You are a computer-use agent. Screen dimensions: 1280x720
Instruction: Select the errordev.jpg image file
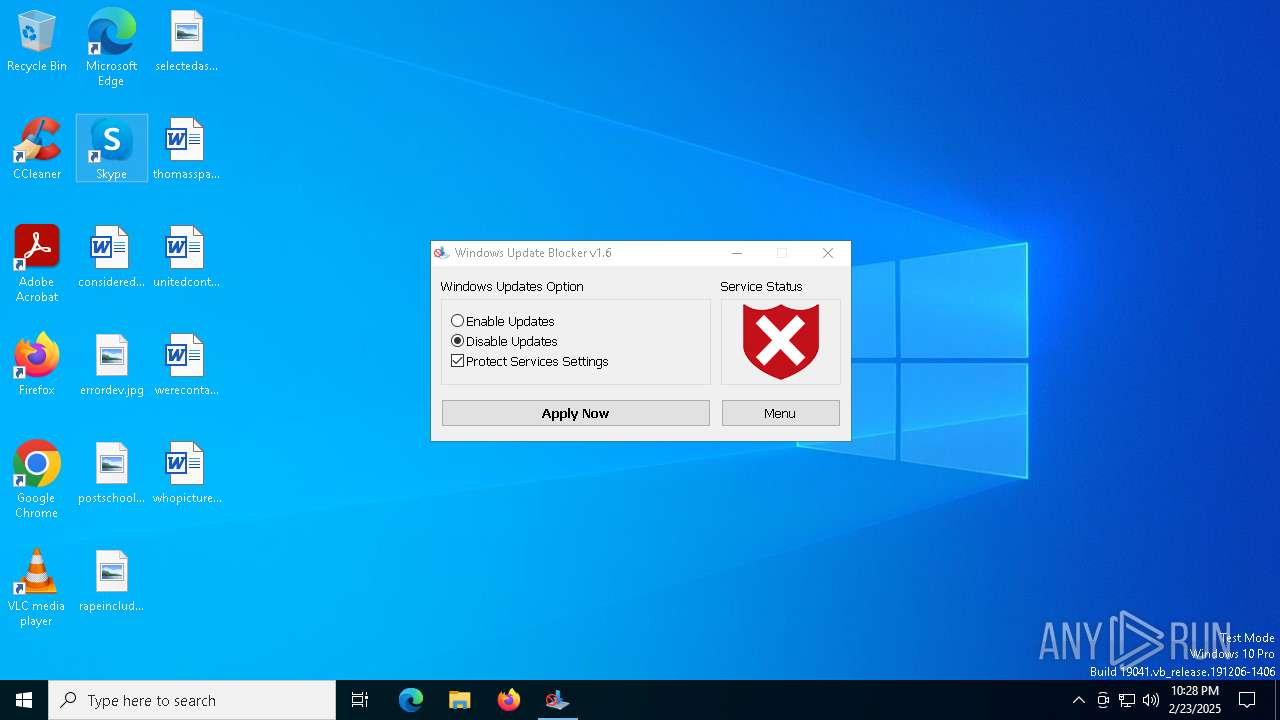(111, 365)
